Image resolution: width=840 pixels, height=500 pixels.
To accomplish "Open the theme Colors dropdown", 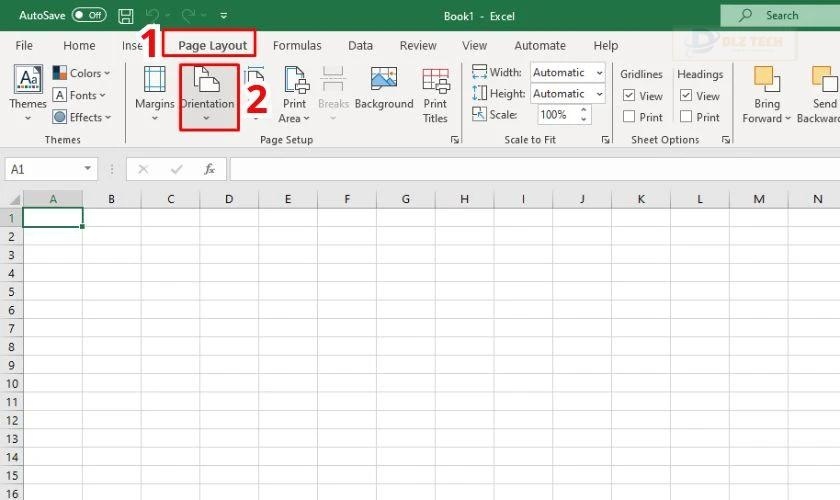I will pyautogui.click(x=81, y=73).
